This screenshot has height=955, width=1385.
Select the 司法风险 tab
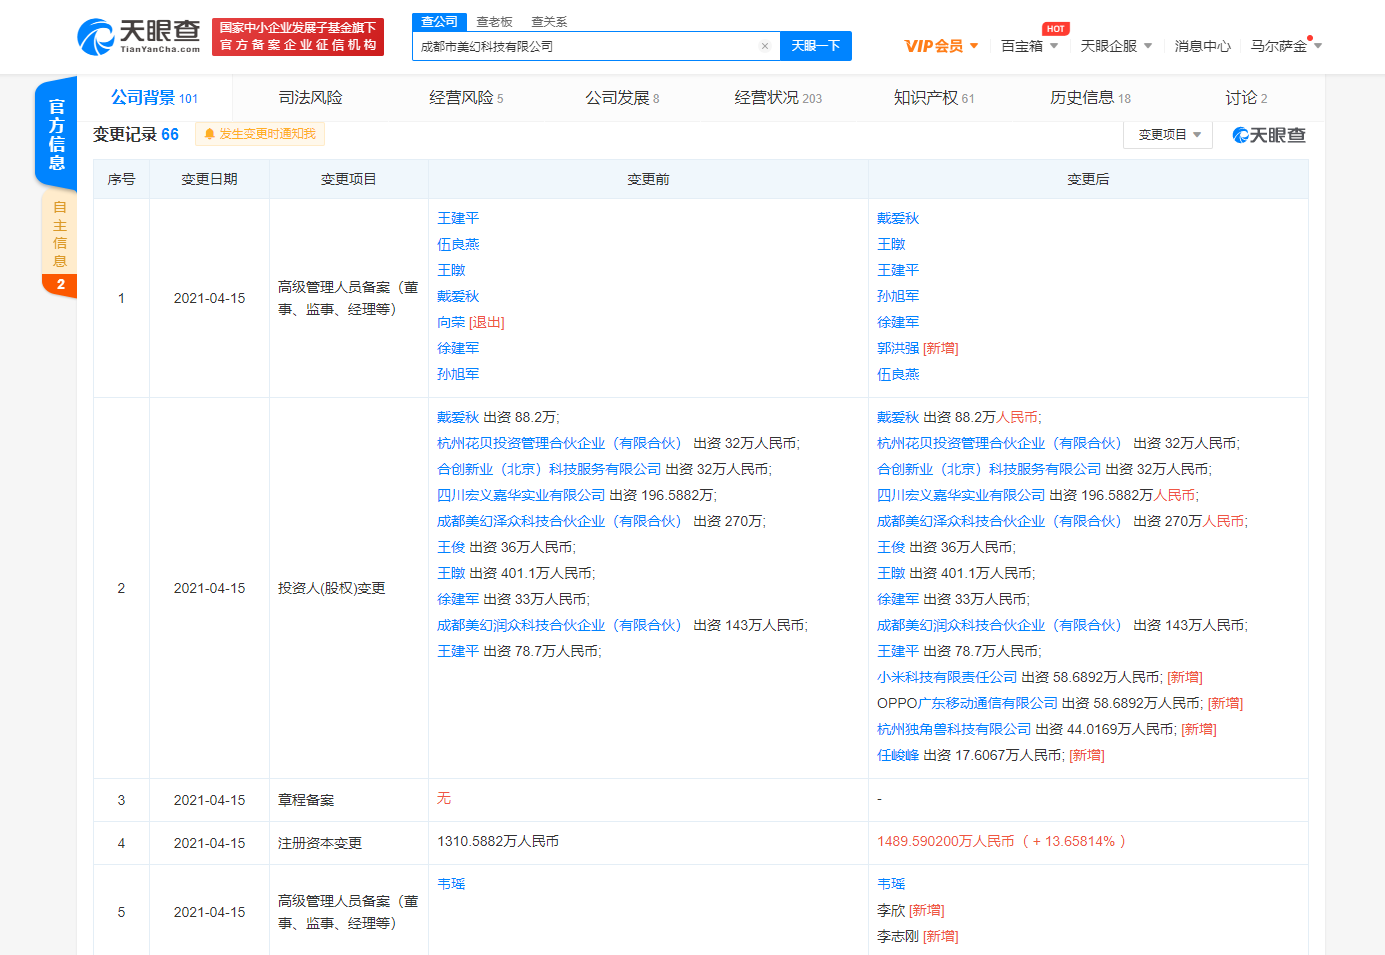click(x=310, y=98)
